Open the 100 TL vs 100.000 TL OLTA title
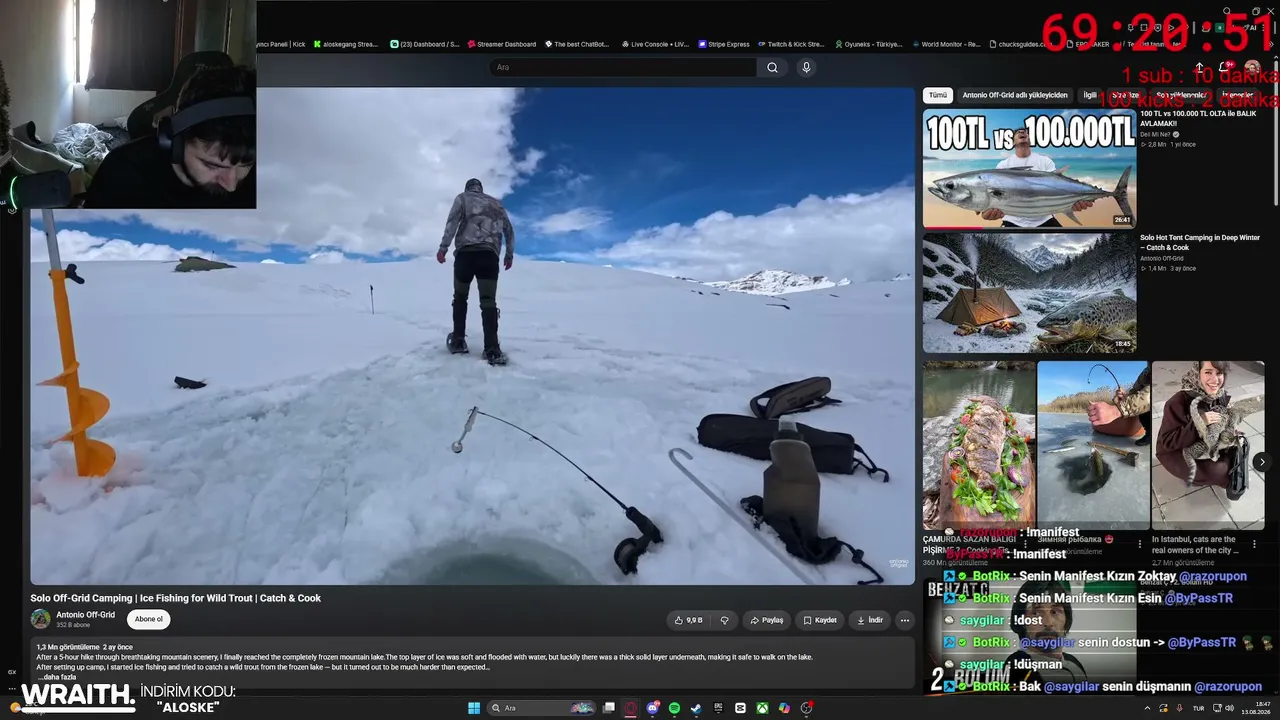Viewport: 1280px width, 720px height. pyautogui.click(x=1199, y=118)
